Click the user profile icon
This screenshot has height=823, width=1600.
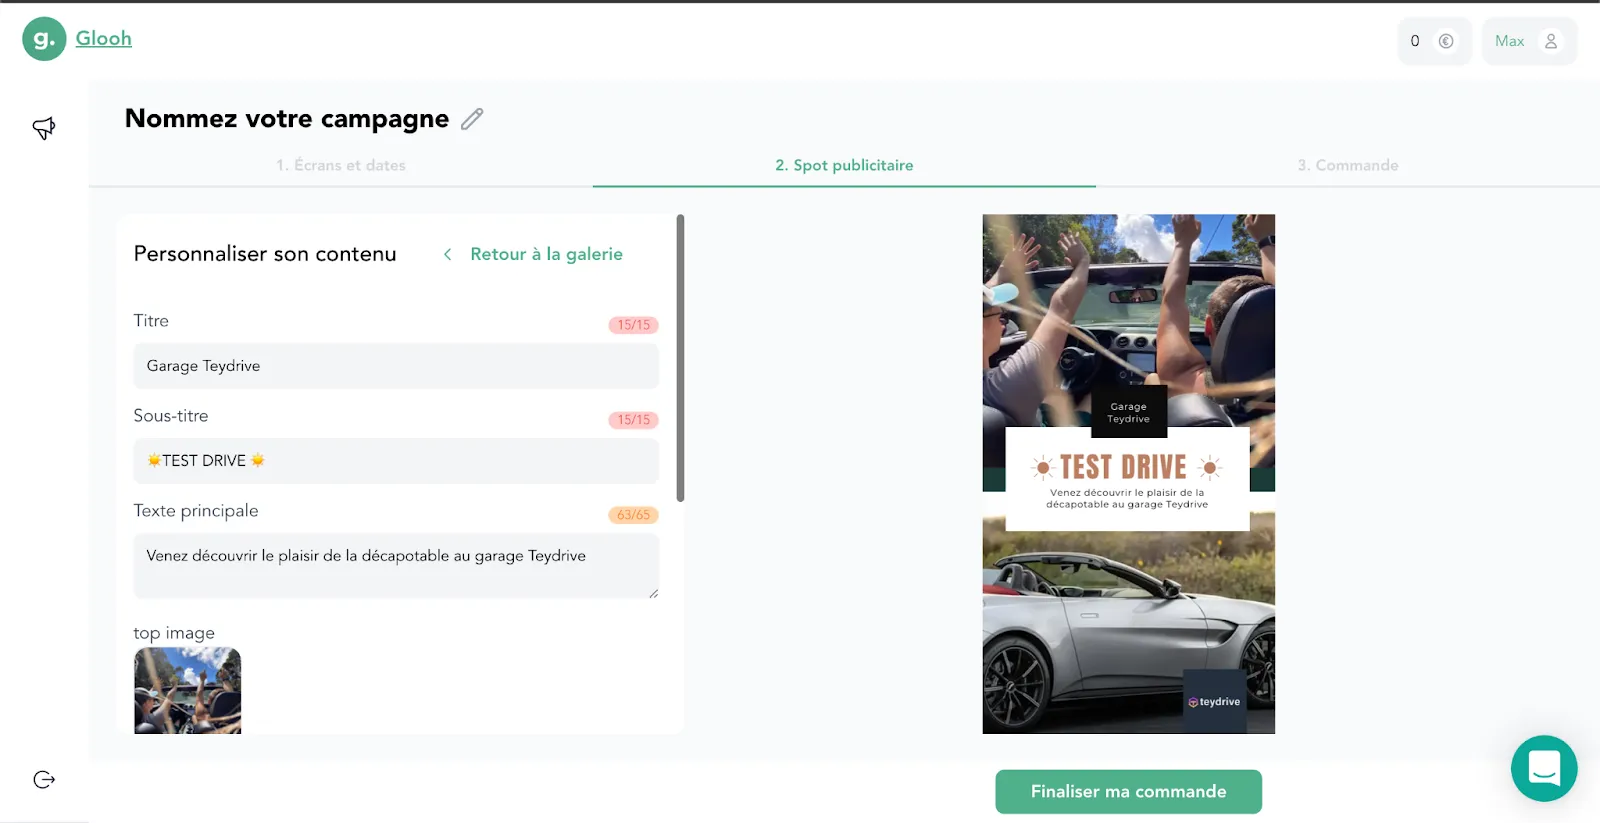1551,41
